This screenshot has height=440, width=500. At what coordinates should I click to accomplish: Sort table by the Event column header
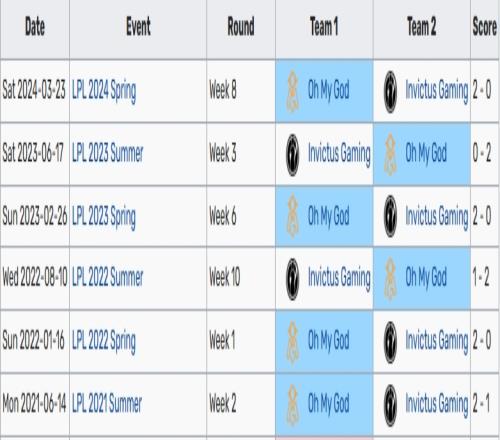pos(138,27)
